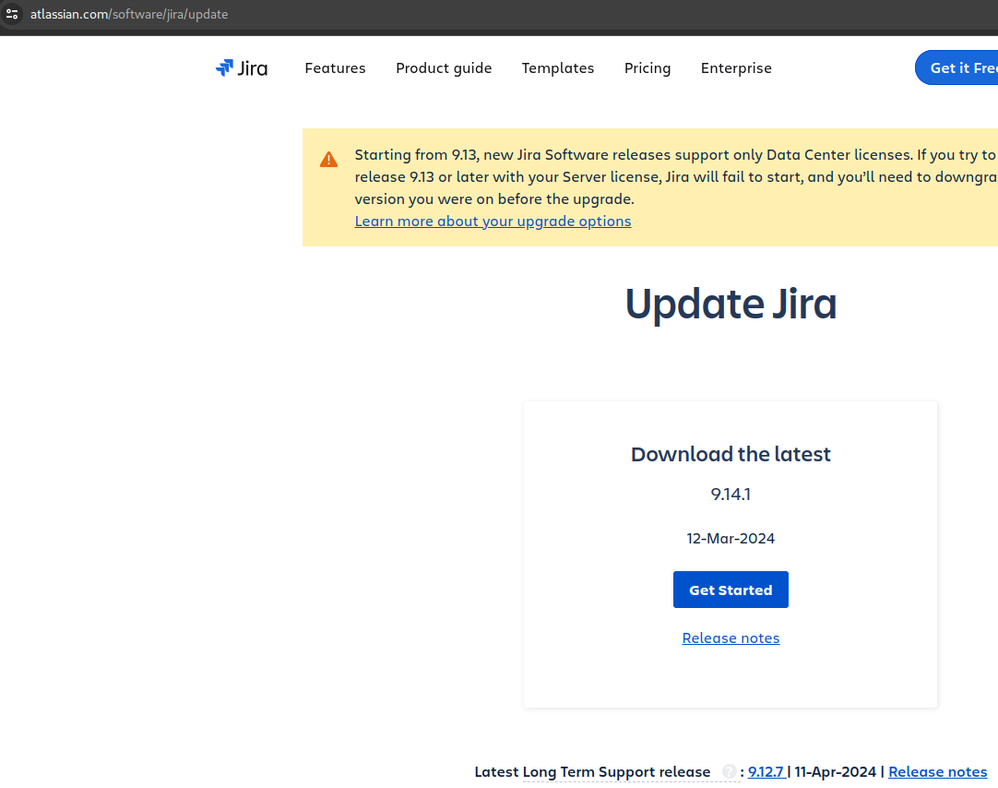Click the Jira wordmark next to the logo
The height and width of the screenshot is (788, 998).
click(253, 68)
